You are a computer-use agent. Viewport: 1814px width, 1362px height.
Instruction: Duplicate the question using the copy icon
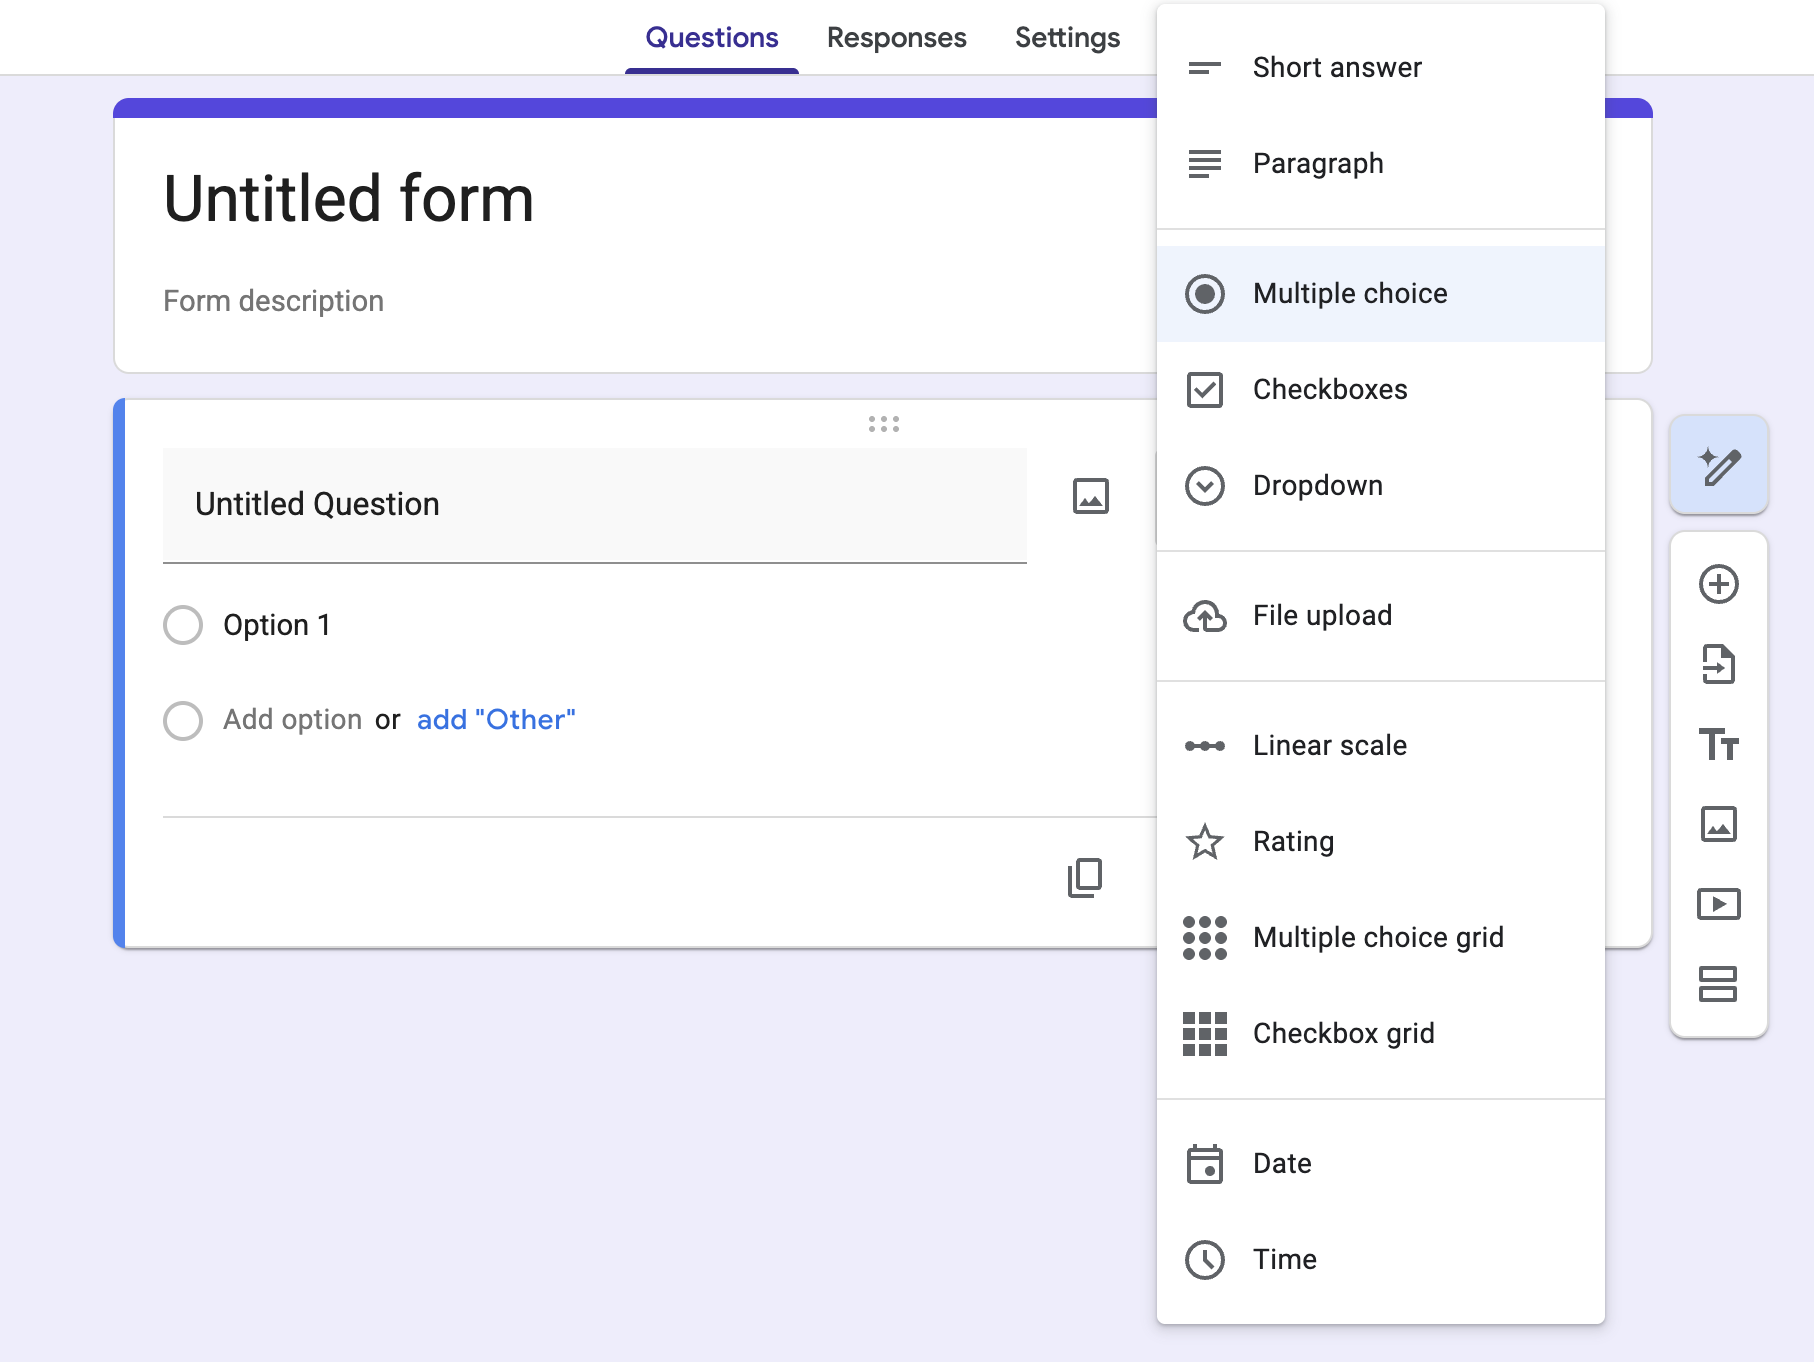[x=1085, y=878]
